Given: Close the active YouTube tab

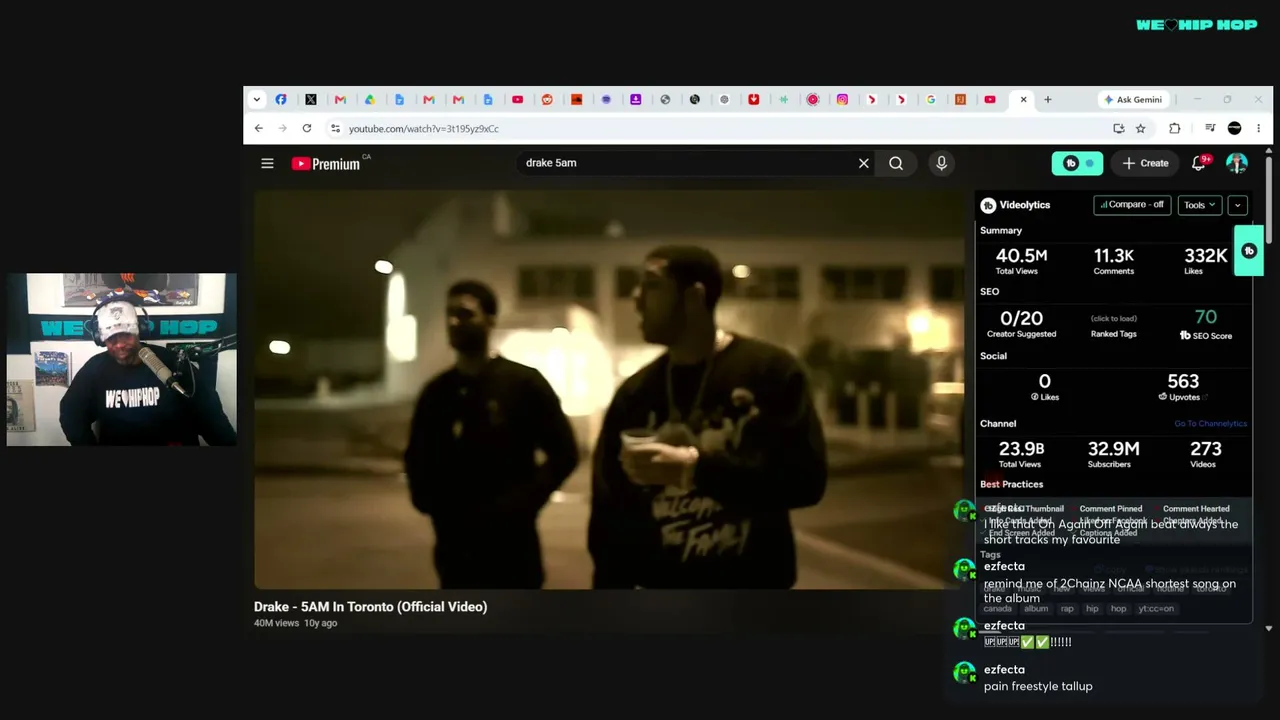Looking at the screenshot, I should (1023, 99).
